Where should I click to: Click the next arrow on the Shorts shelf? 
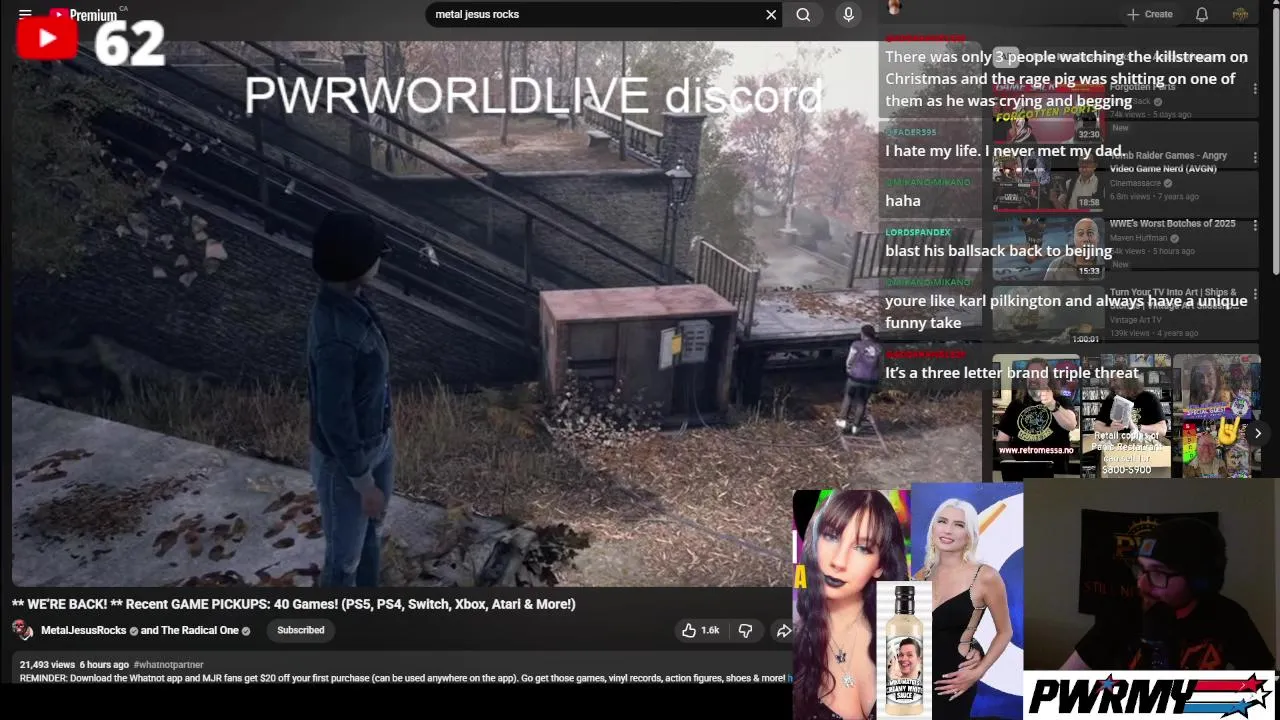pos(1258,433)
